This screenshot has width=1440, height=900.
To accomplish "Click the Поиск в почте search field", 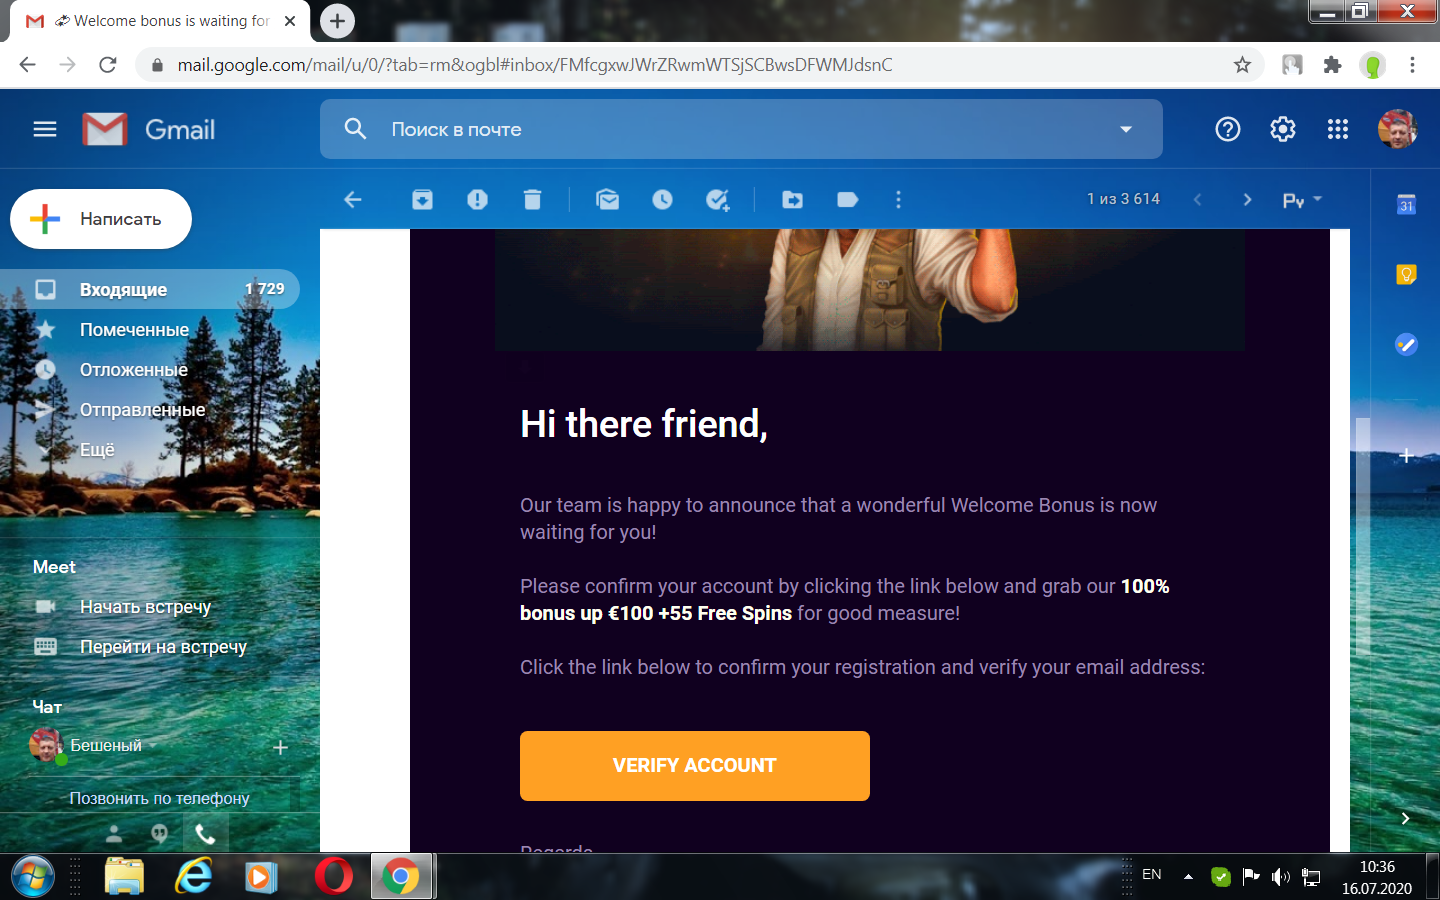I will pos(742,129).
